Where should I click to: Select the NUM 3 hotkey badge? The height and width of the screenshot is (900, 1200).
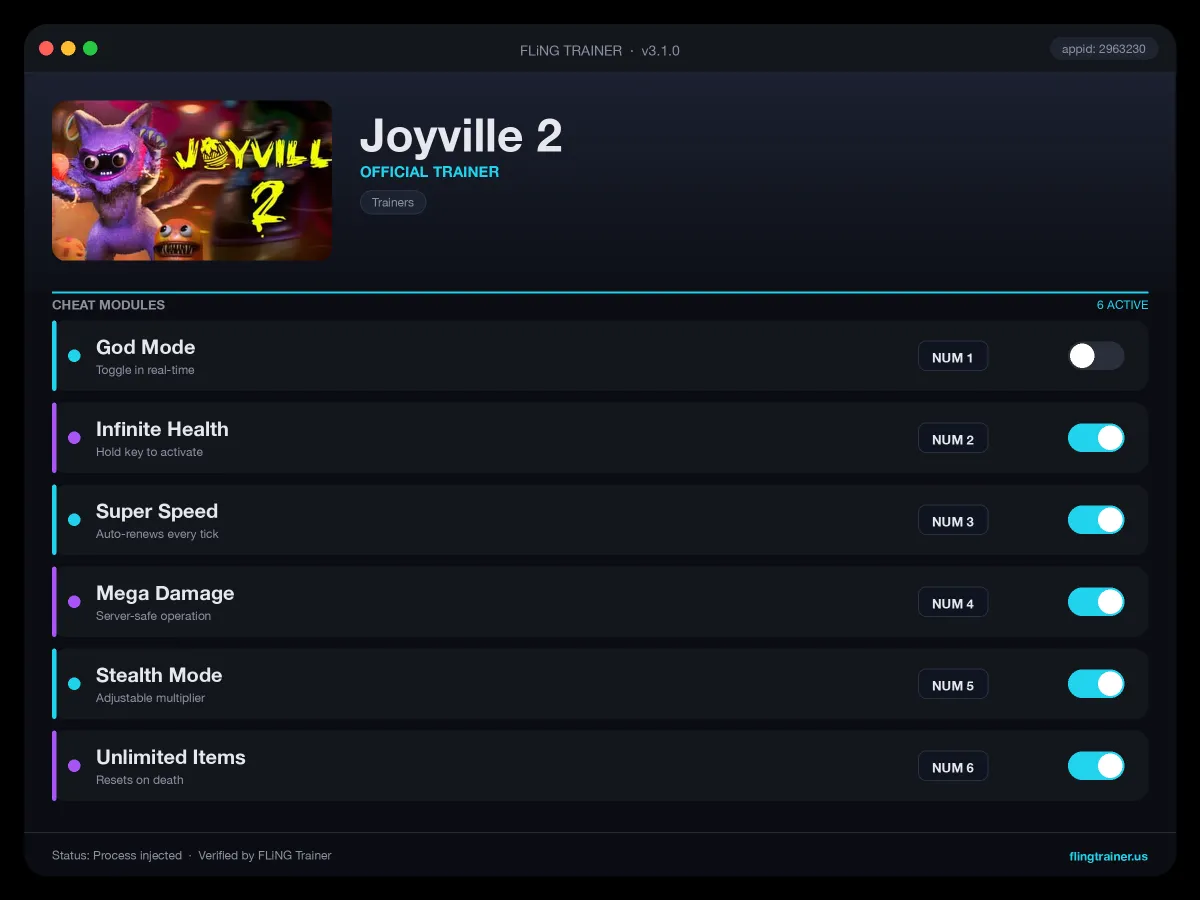953,521
